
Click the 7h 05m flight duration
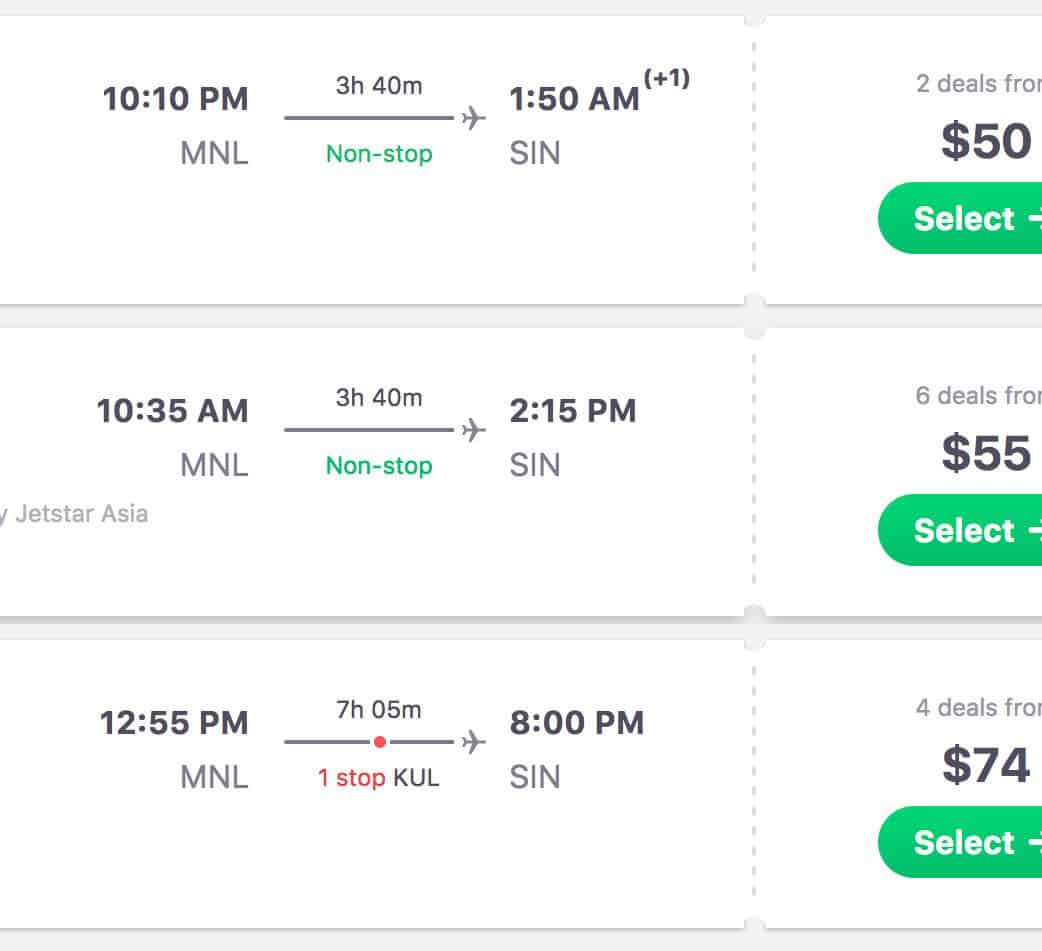[x=379, y=710]
